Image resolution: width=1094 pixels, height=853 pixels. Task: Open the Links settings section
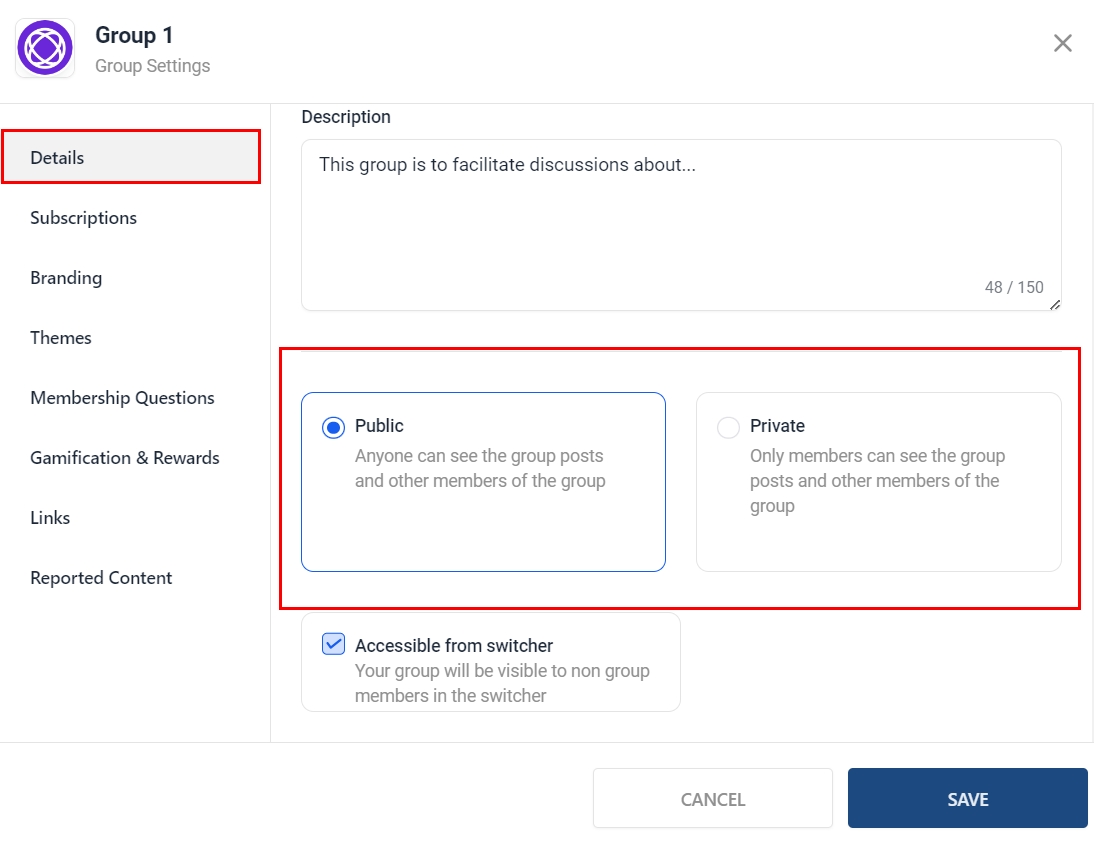[50, 518]
